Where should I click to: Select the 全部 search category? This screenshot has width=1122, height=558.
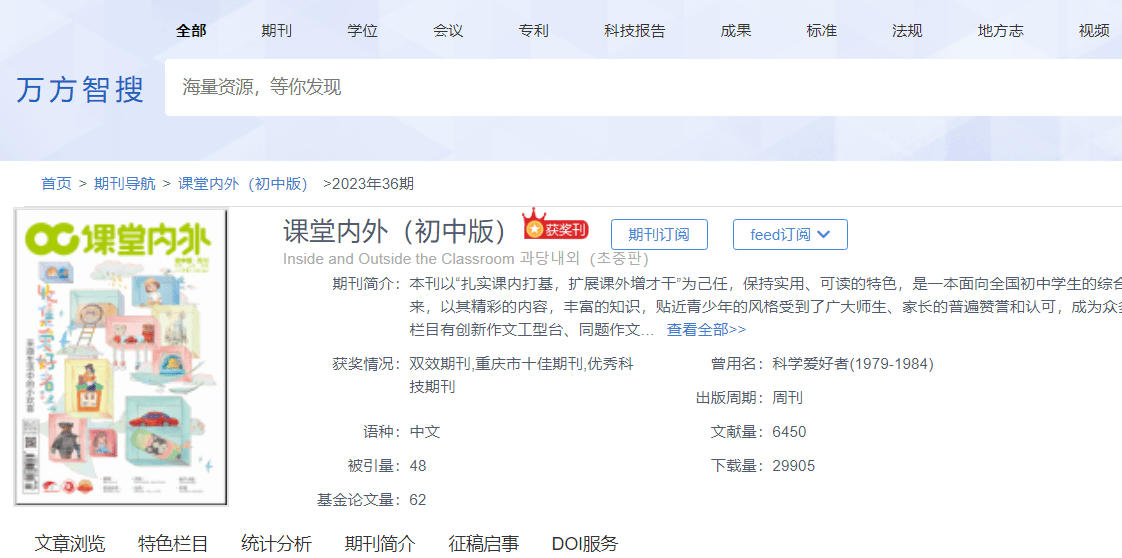pyautogui.click(x=191, y=31)
